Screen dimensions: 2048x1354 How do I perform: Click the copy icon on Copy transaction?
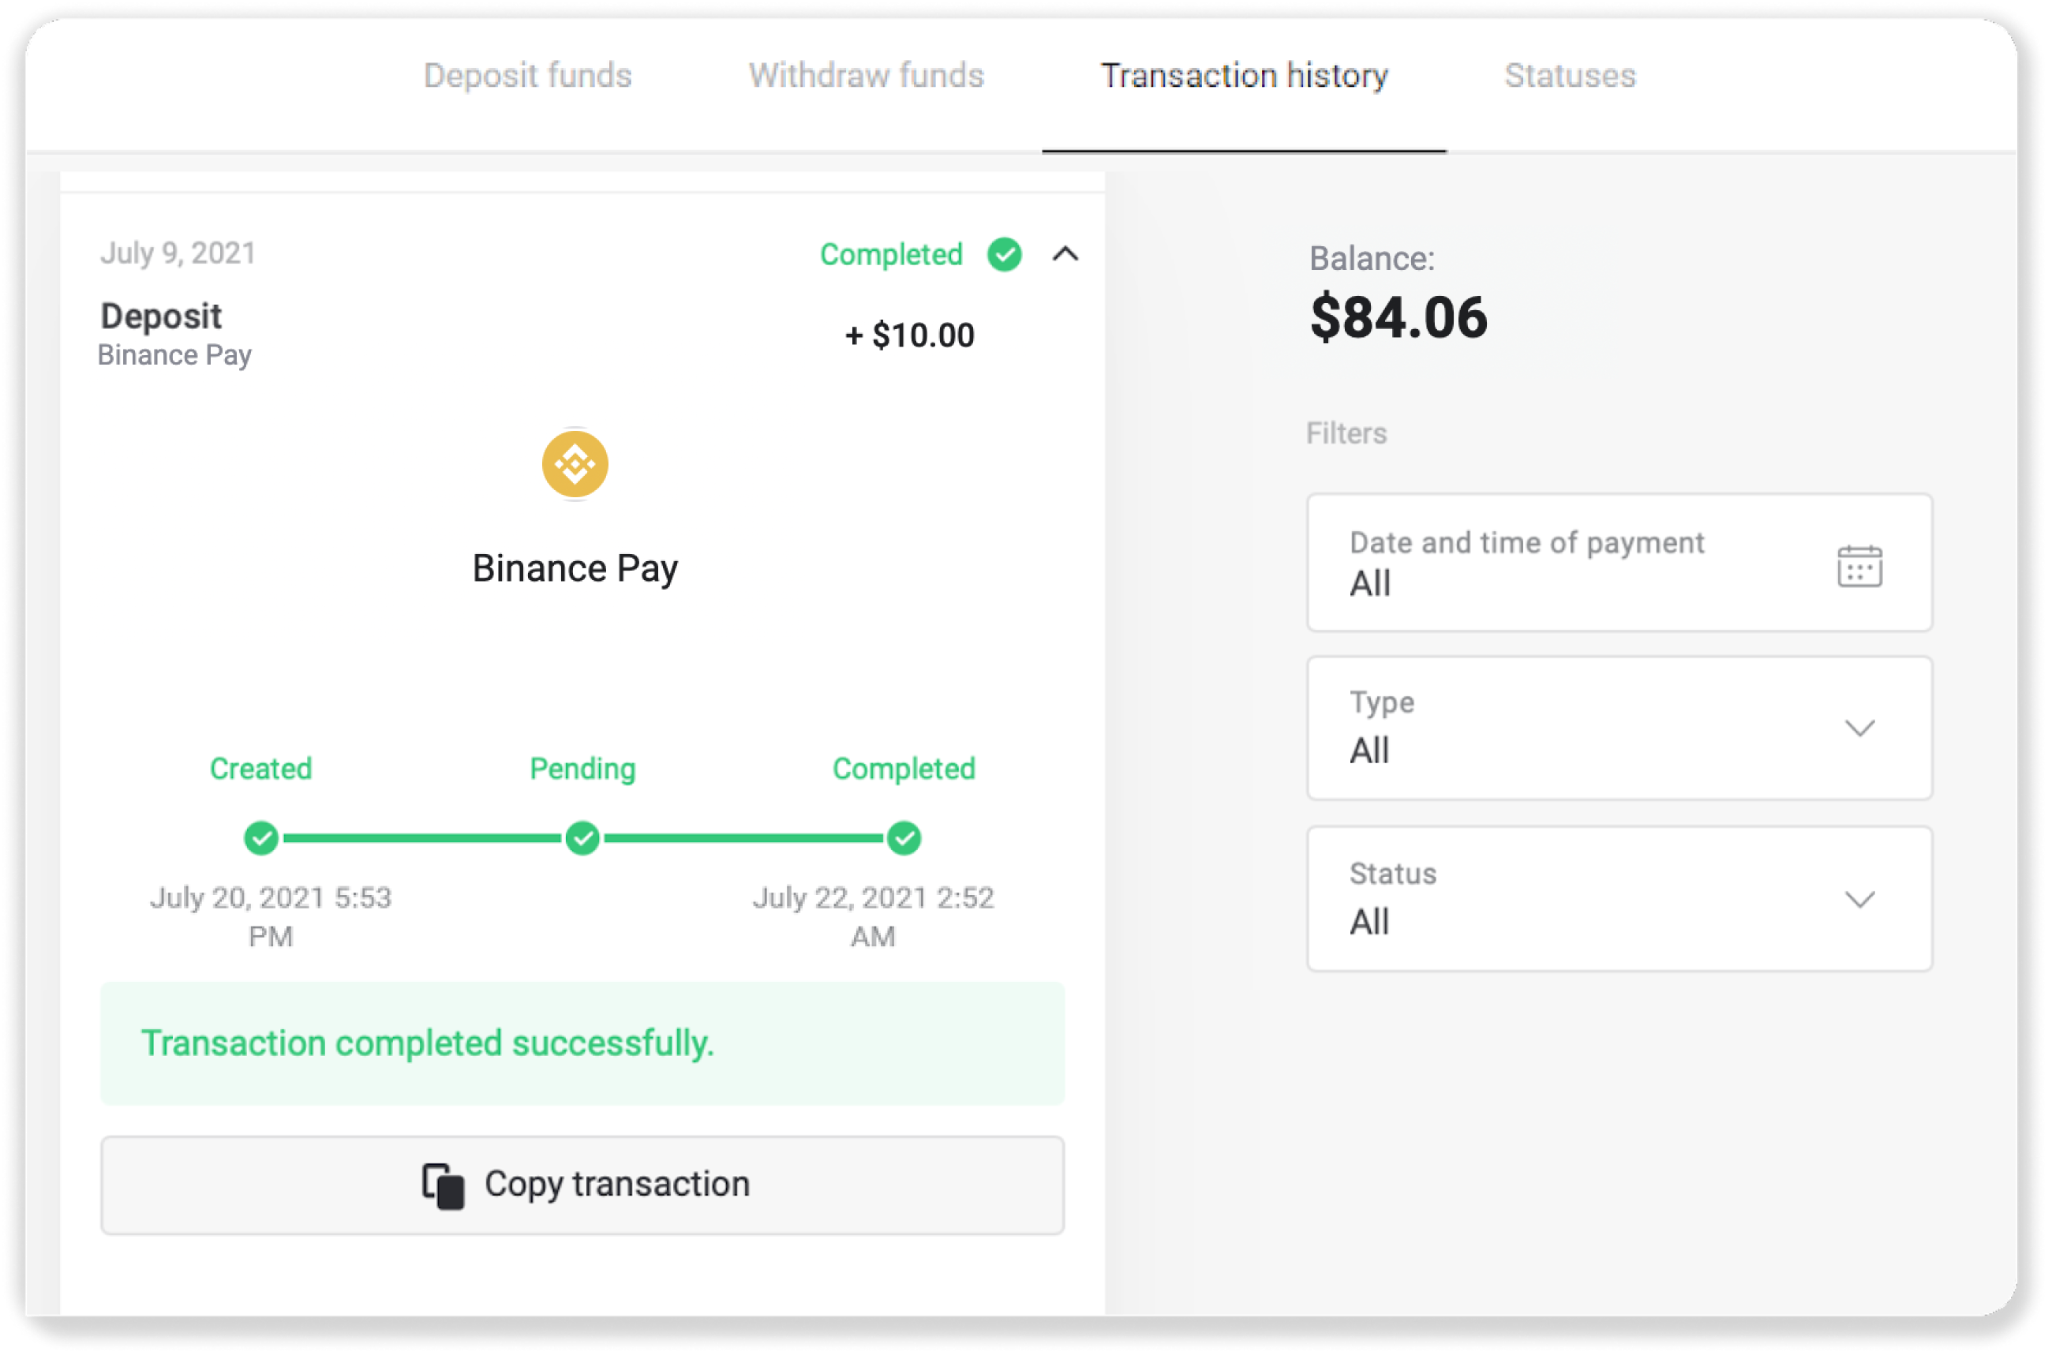[x=443, y=1185]
